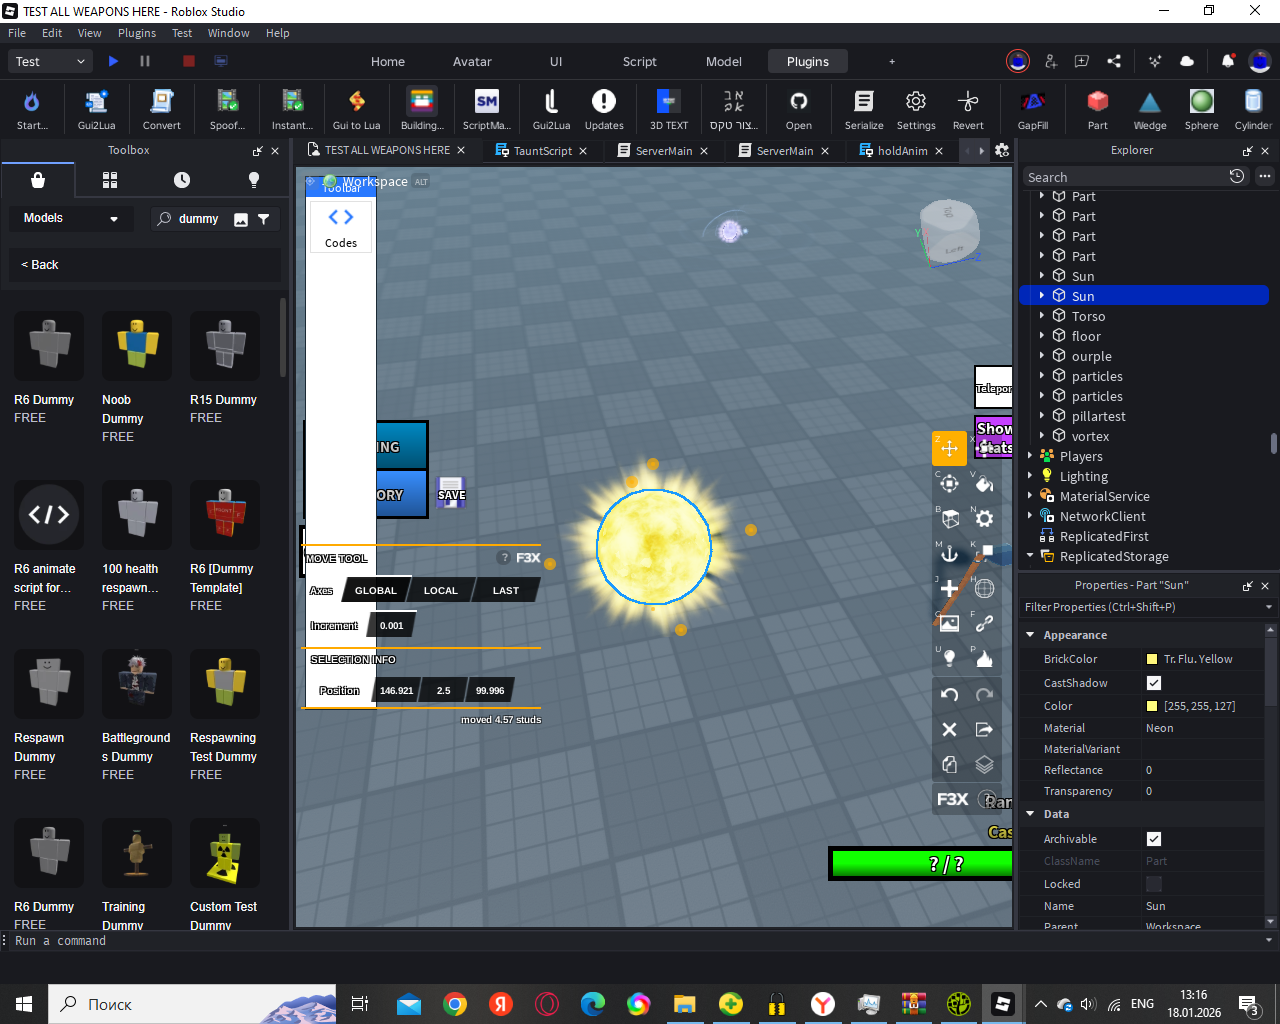
Task: Click the Codes button
Action: (341, 227)
